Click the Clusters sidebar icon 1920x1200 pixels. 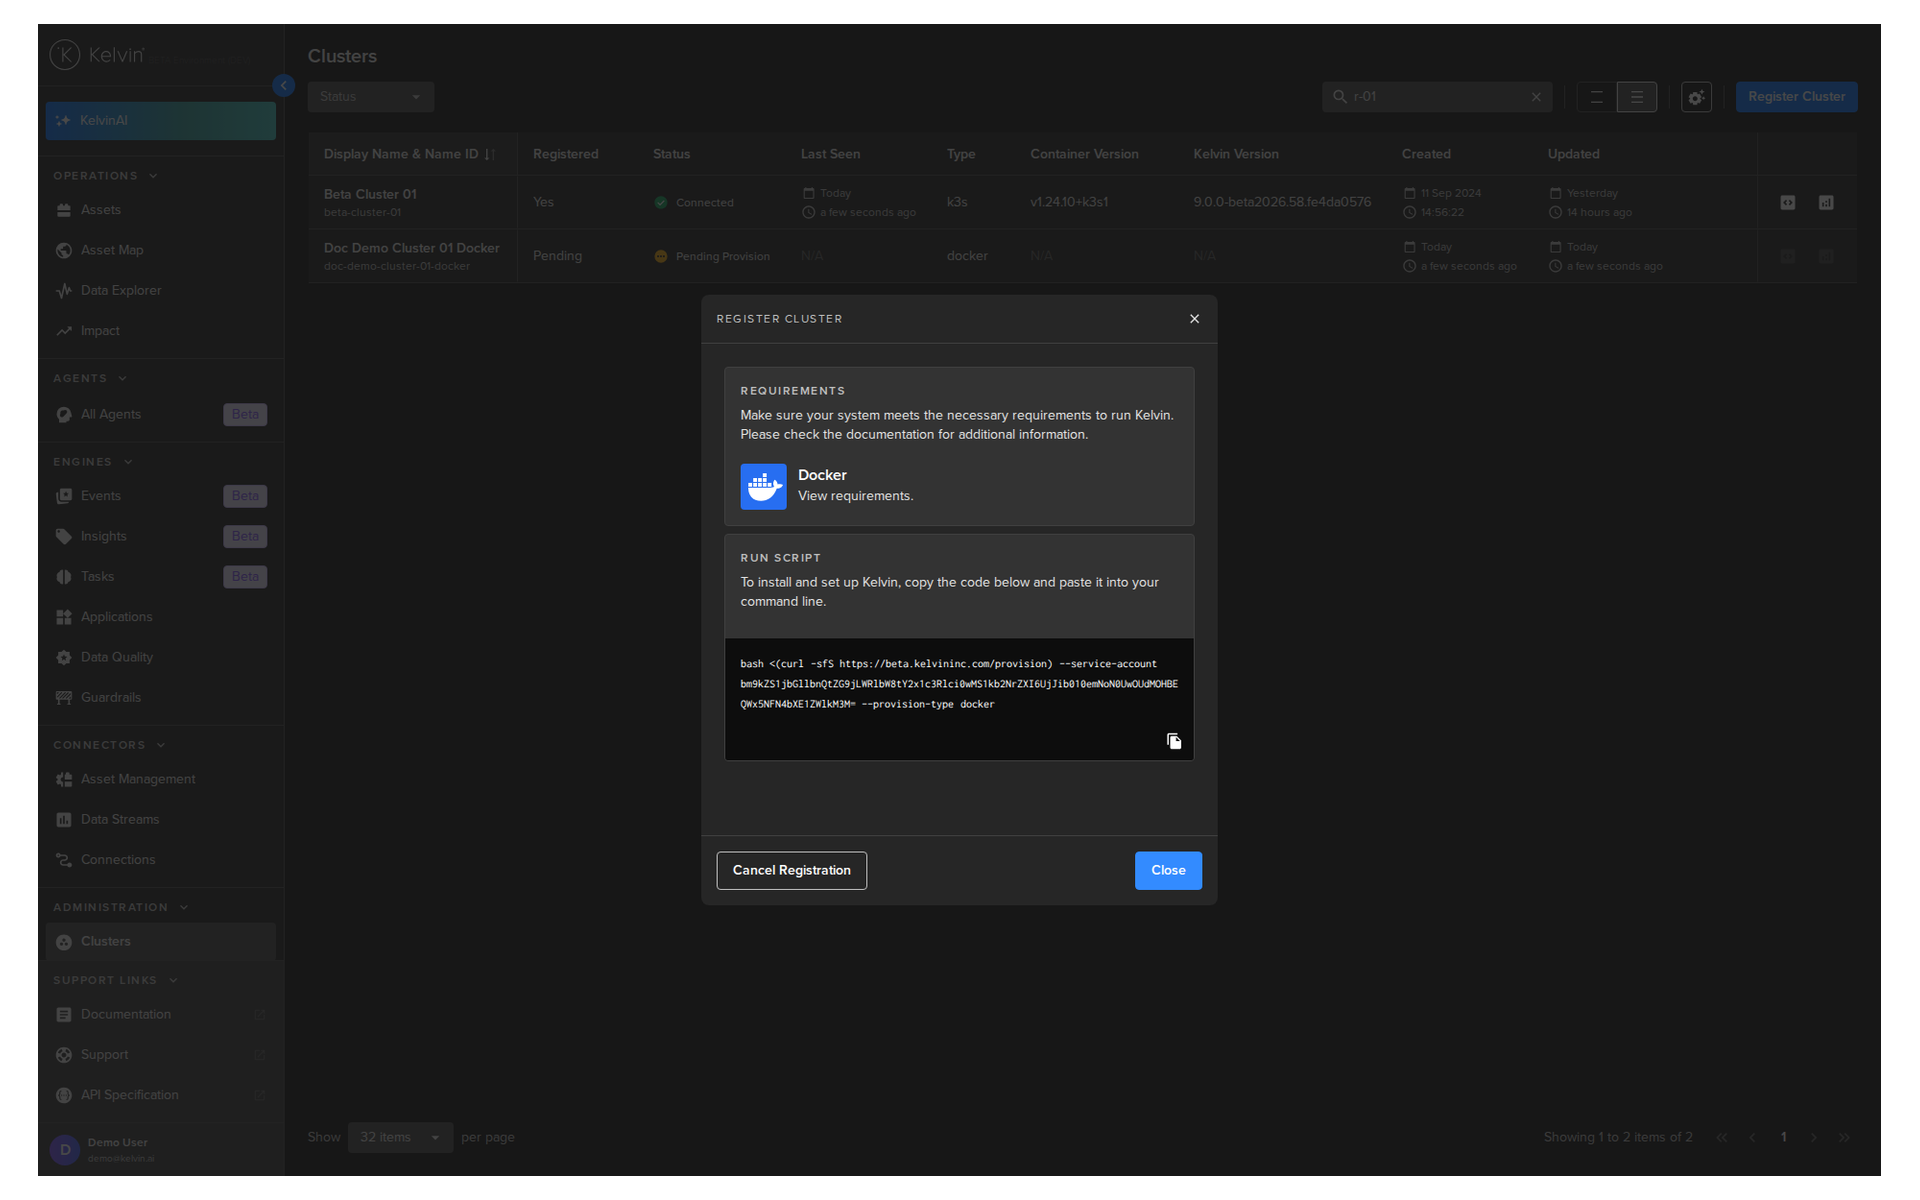point(64,942)
